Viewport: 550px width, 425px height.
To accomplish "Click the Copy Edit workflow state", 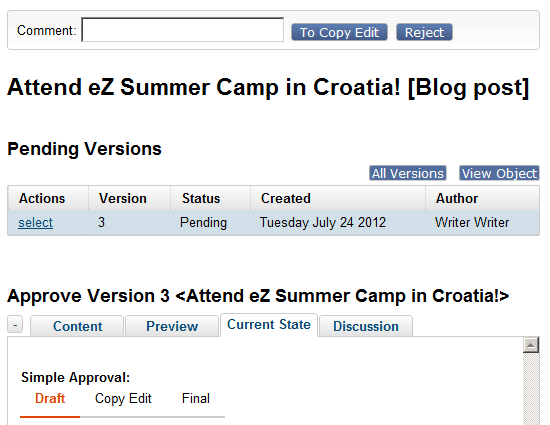I will tap(123, 398).
